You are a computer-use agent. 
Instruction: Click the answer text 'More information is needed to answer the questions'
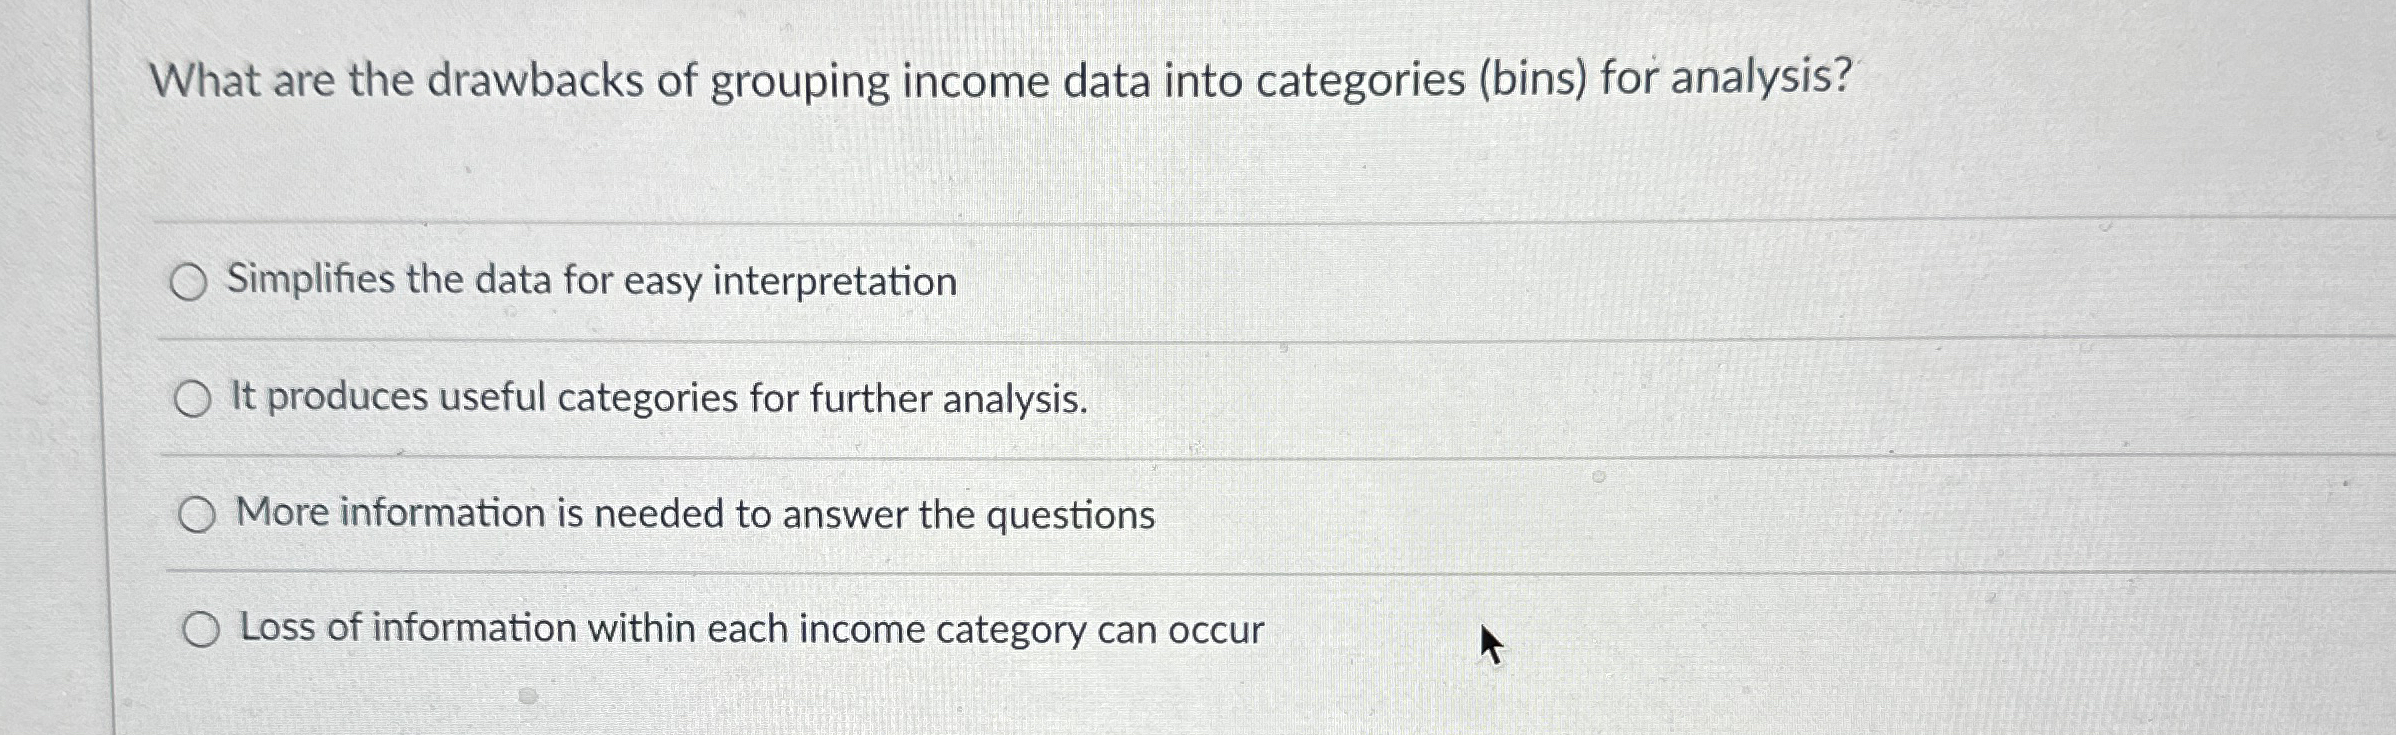point(694,514)
